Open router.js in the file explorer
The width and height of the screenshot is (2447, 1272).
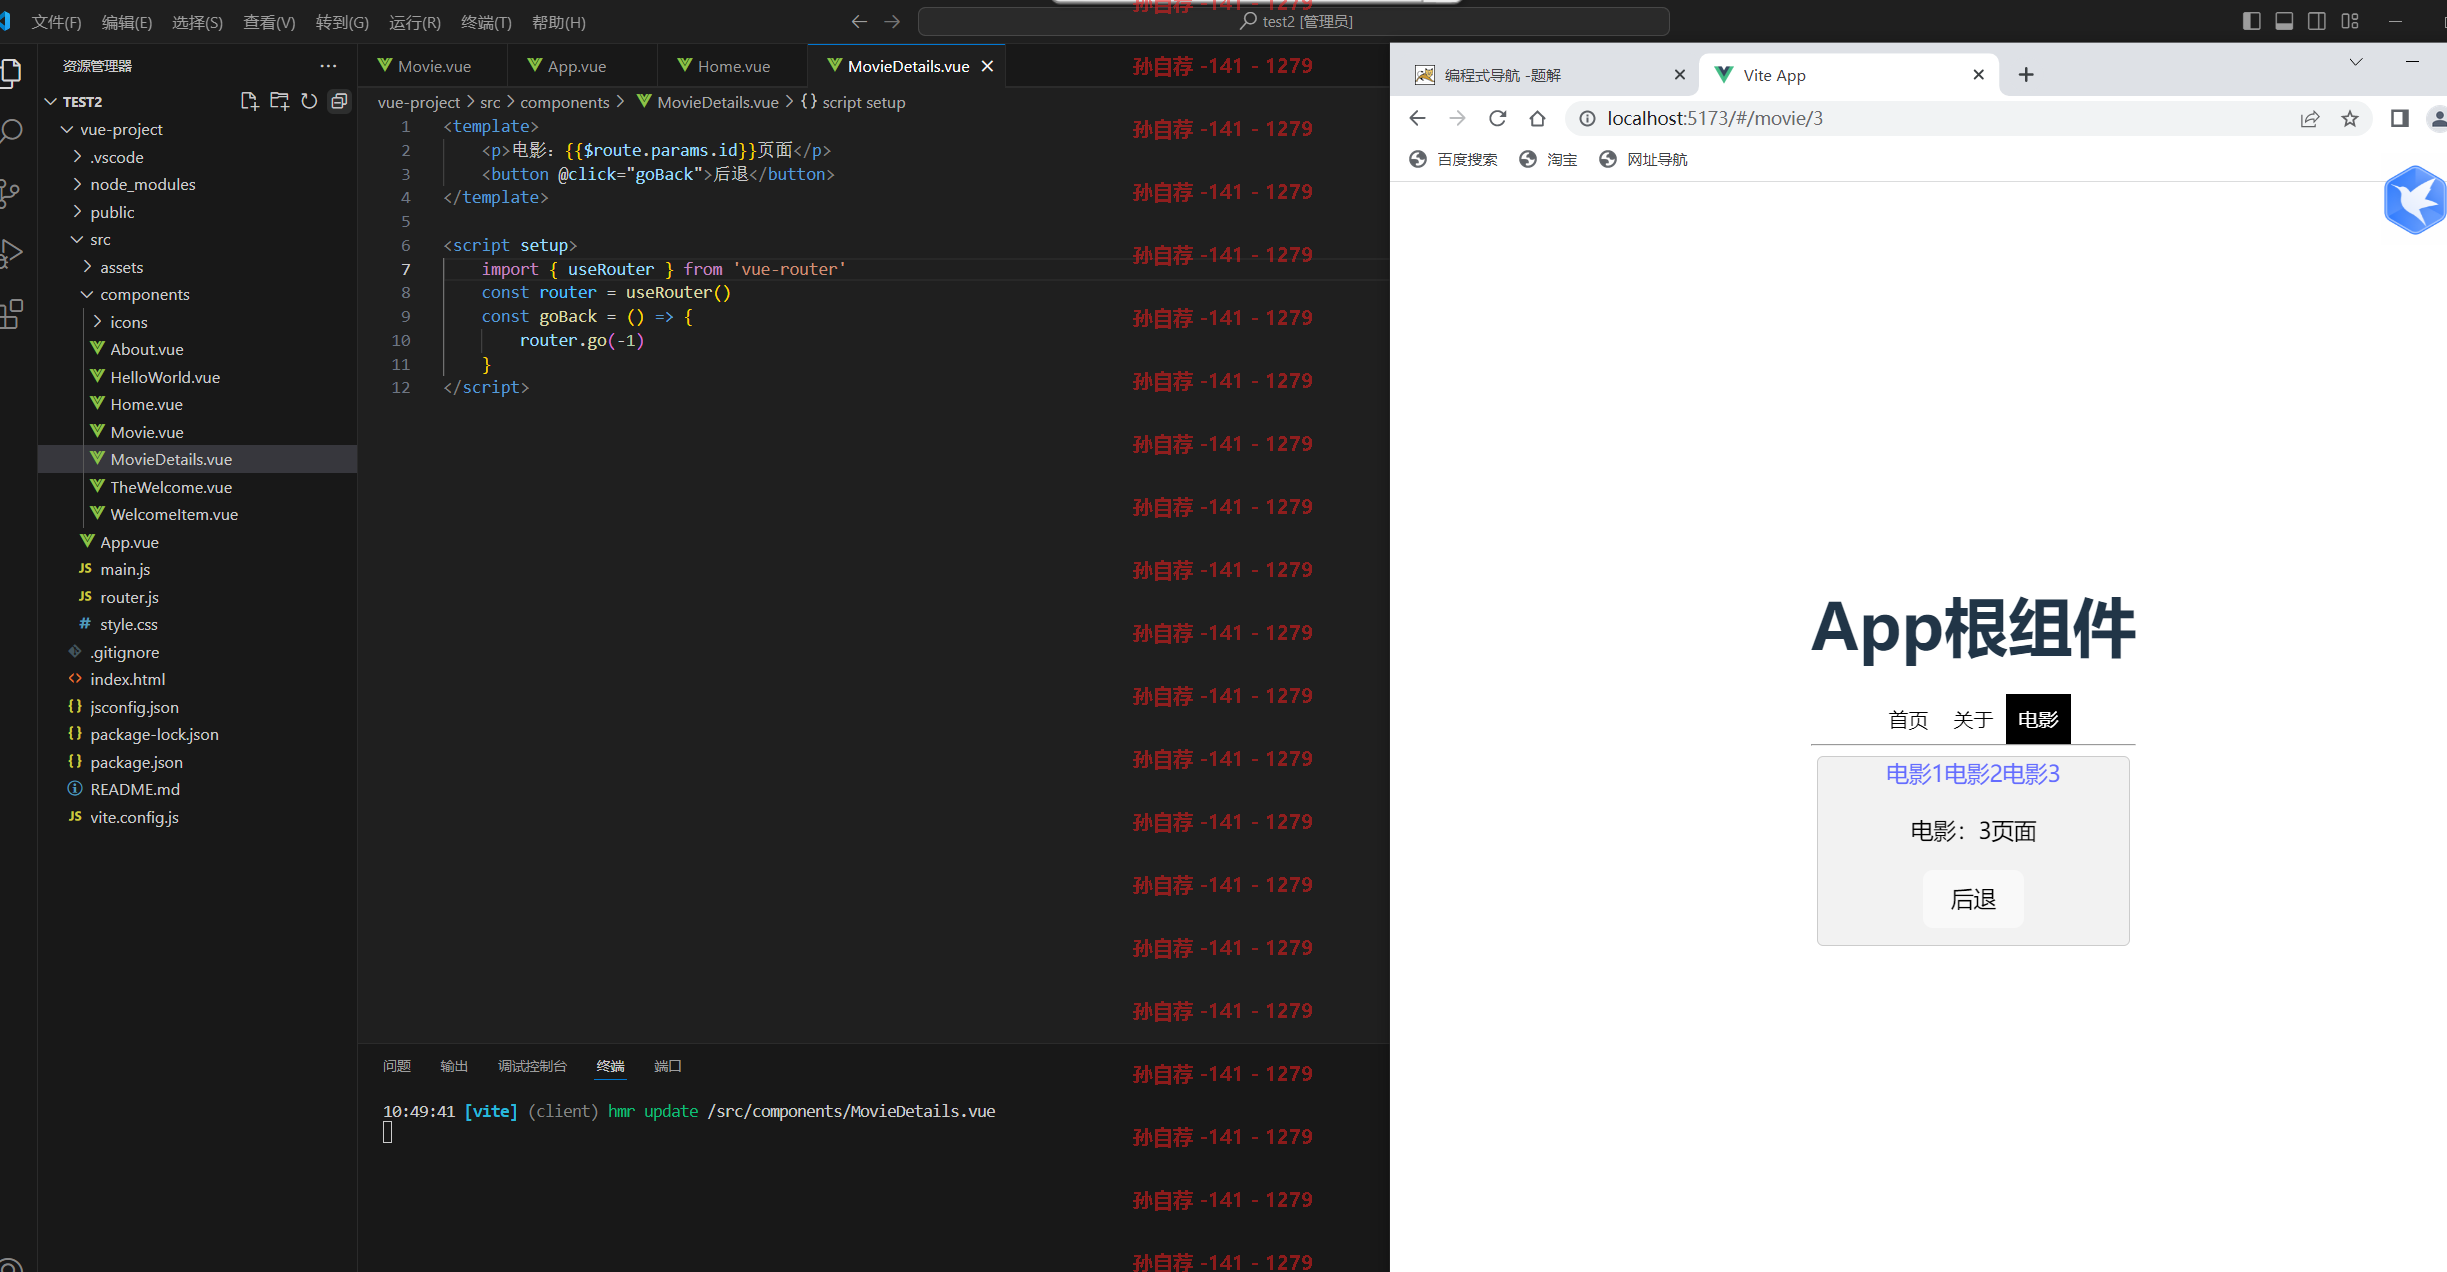(129, 597)
